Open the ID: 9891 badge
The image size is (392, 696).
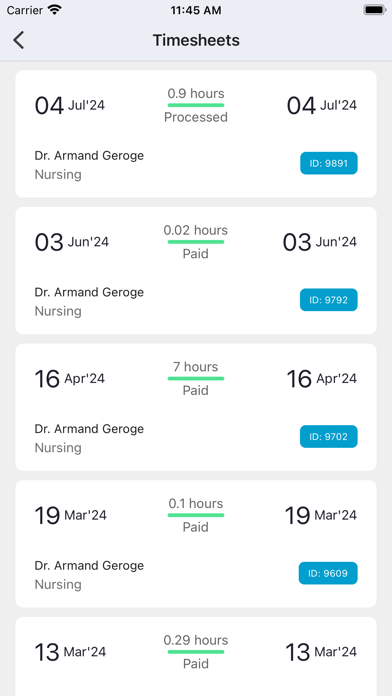pyautogui.click(x=329, y=163)
